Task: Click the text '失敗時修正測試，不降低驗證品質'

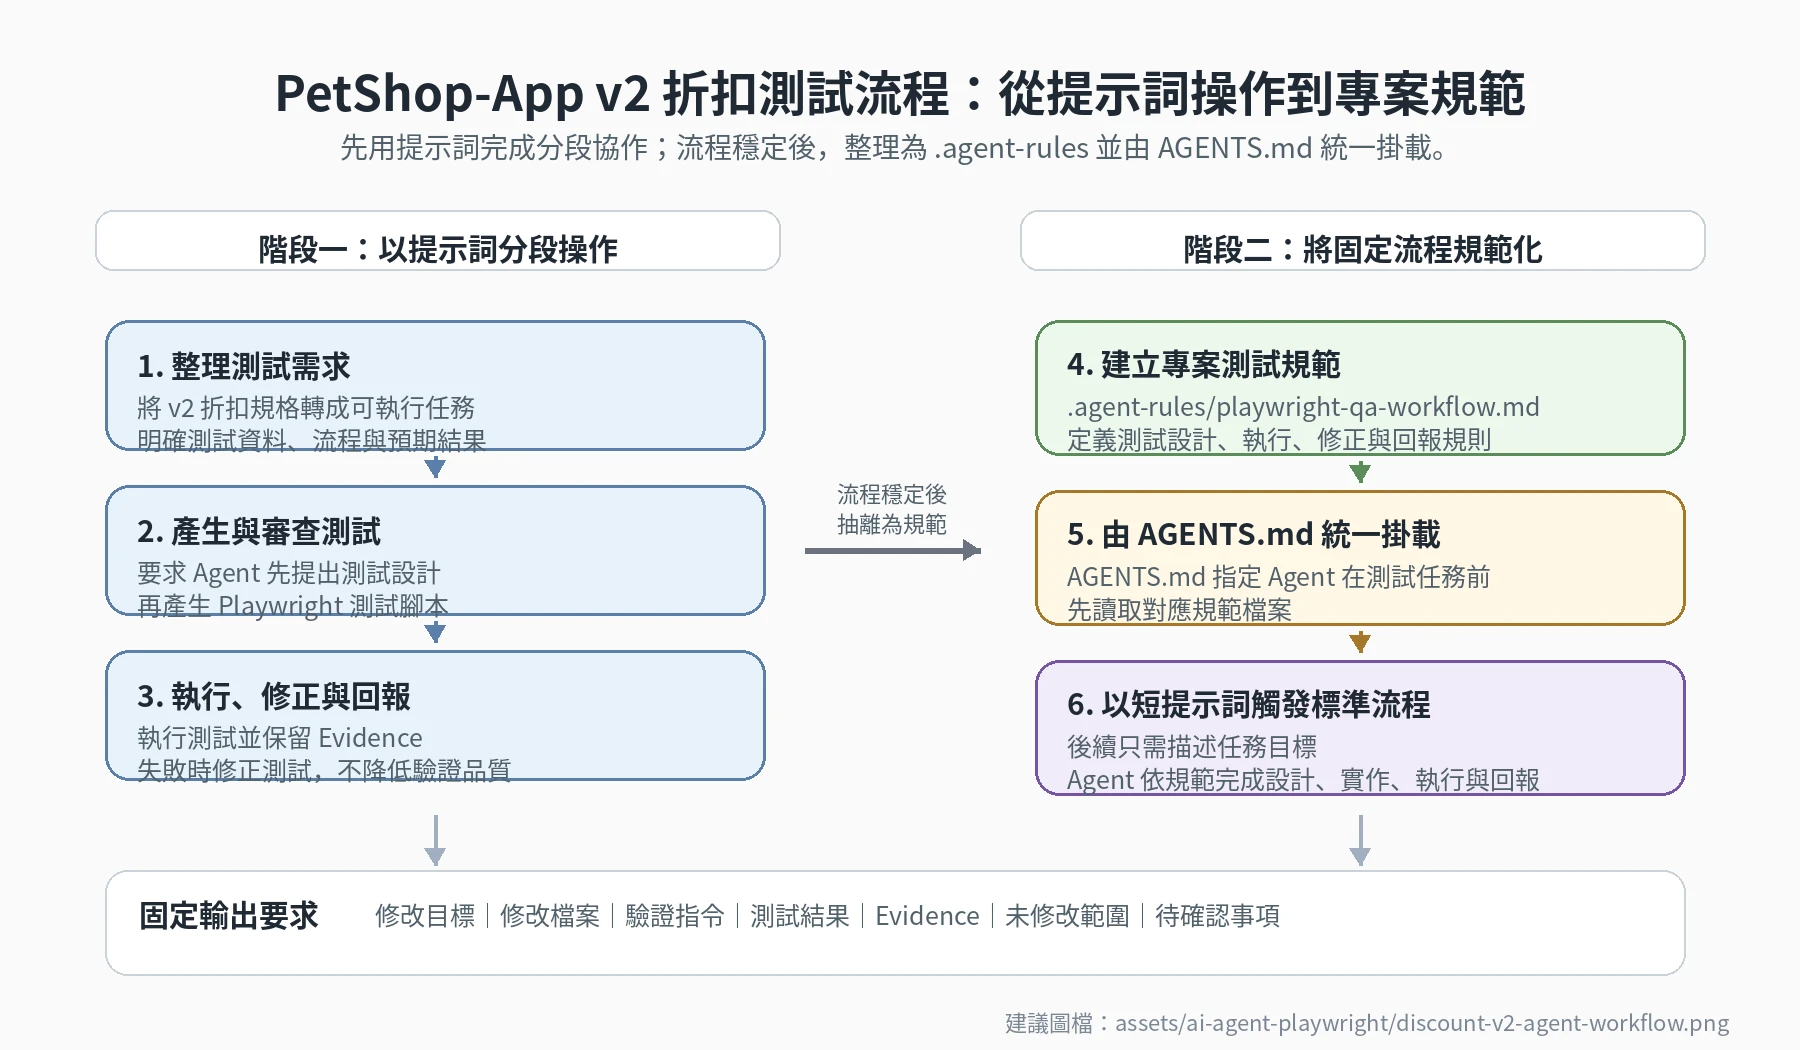Action: coord(324,770)
